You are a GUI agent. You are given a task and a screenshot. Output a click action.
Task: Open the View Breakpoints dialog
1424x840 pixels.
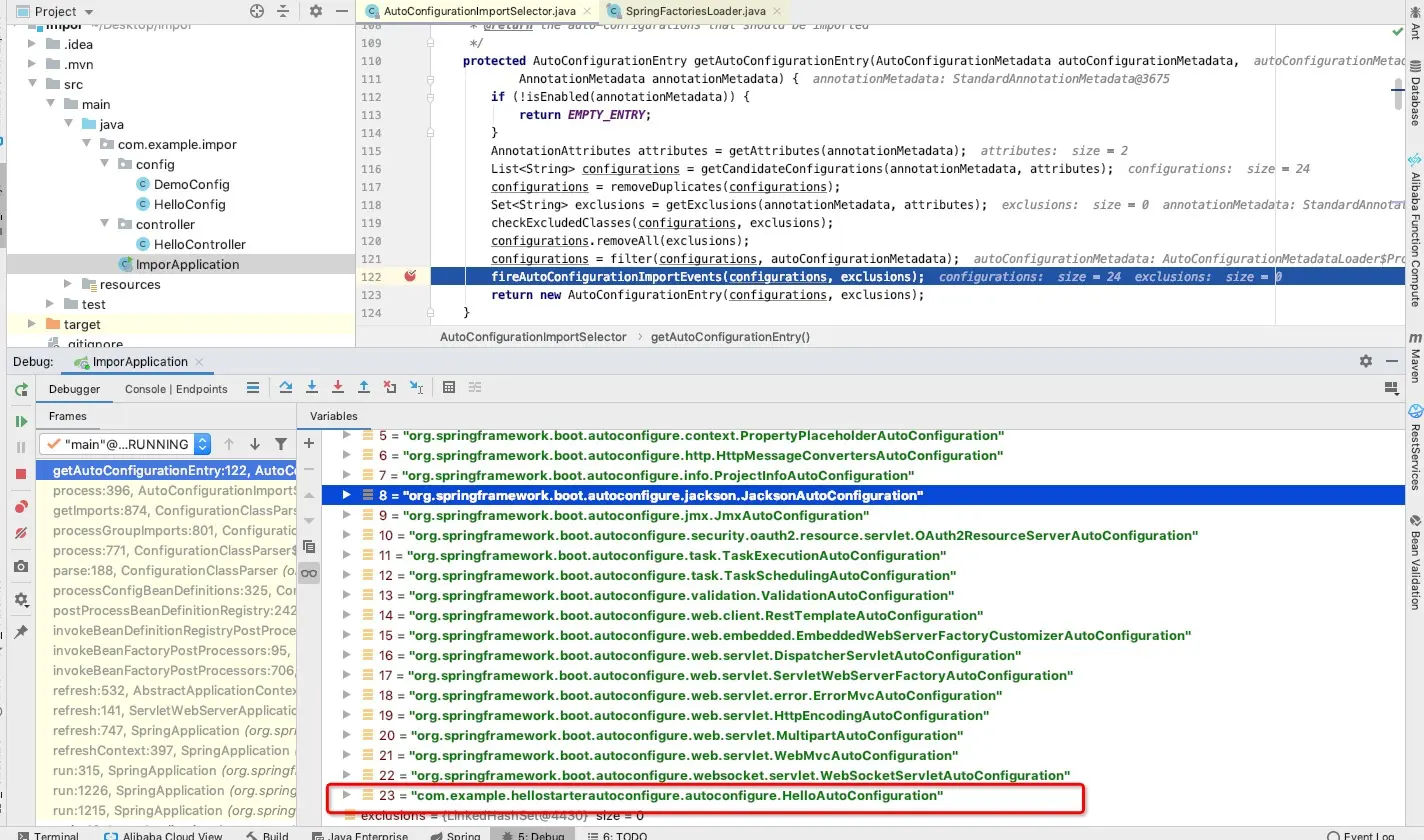coord(21,507)
